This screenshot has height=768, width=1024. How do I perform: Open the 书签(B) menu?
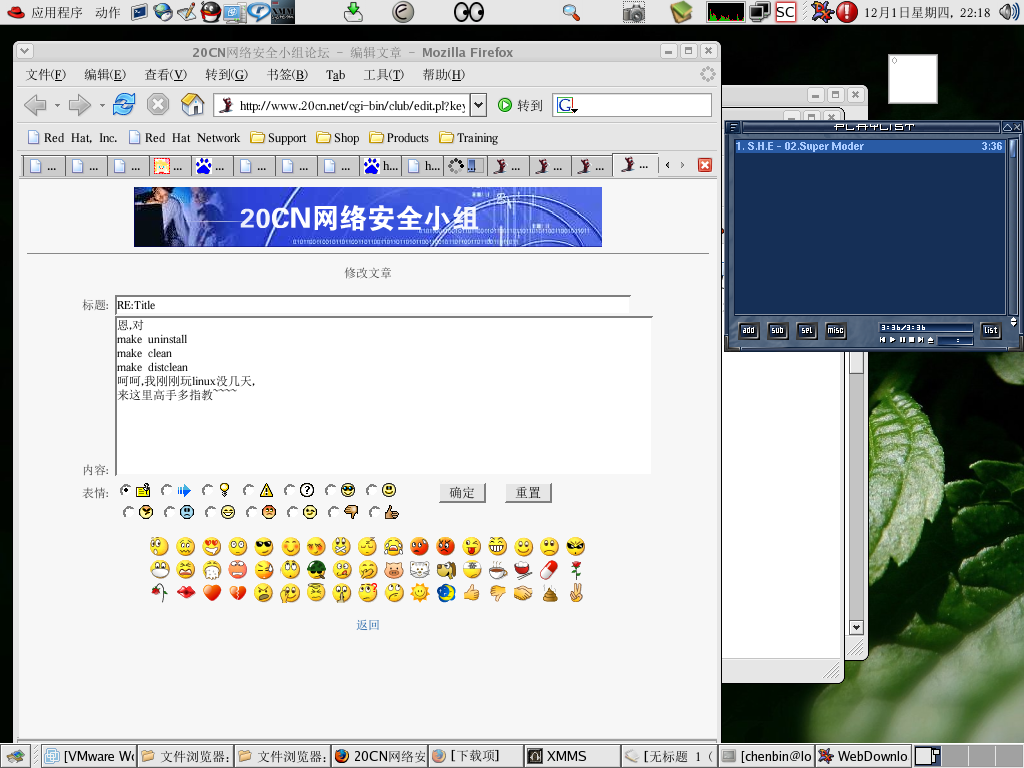(x=287, y=75)
